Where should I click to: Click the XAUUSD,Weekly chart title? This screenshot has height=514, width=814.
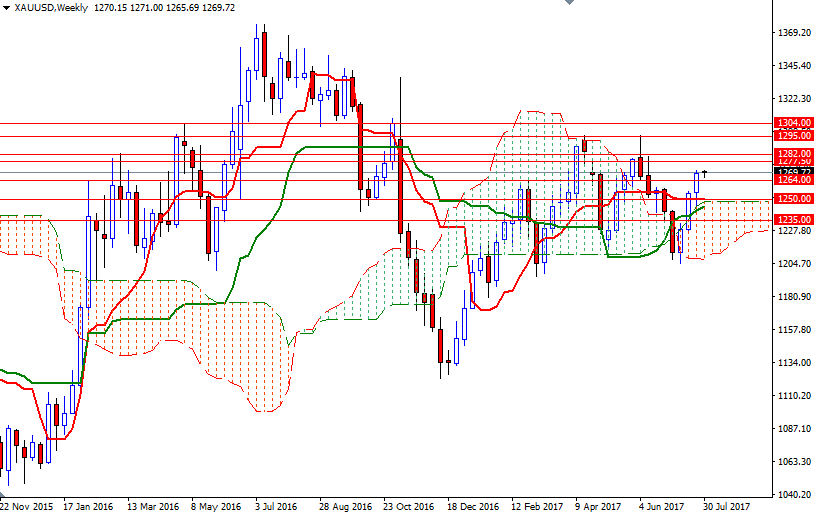point(51,8)
